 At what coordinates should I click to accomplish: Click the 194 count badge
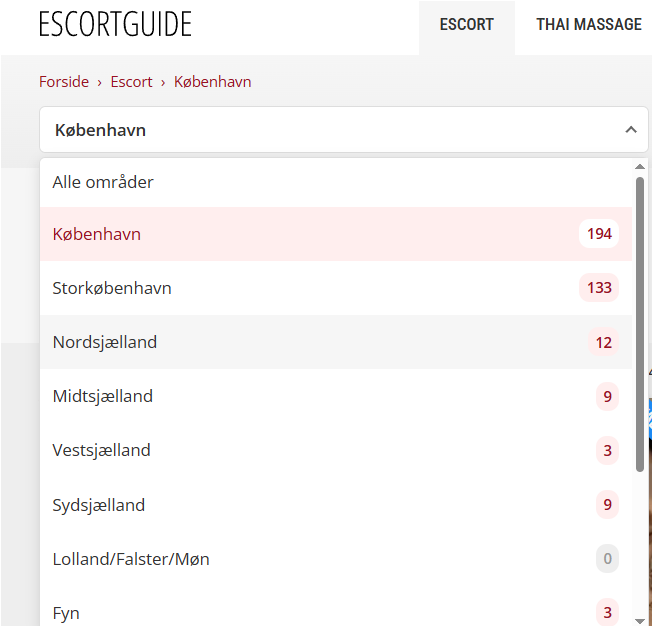[599, 234]
